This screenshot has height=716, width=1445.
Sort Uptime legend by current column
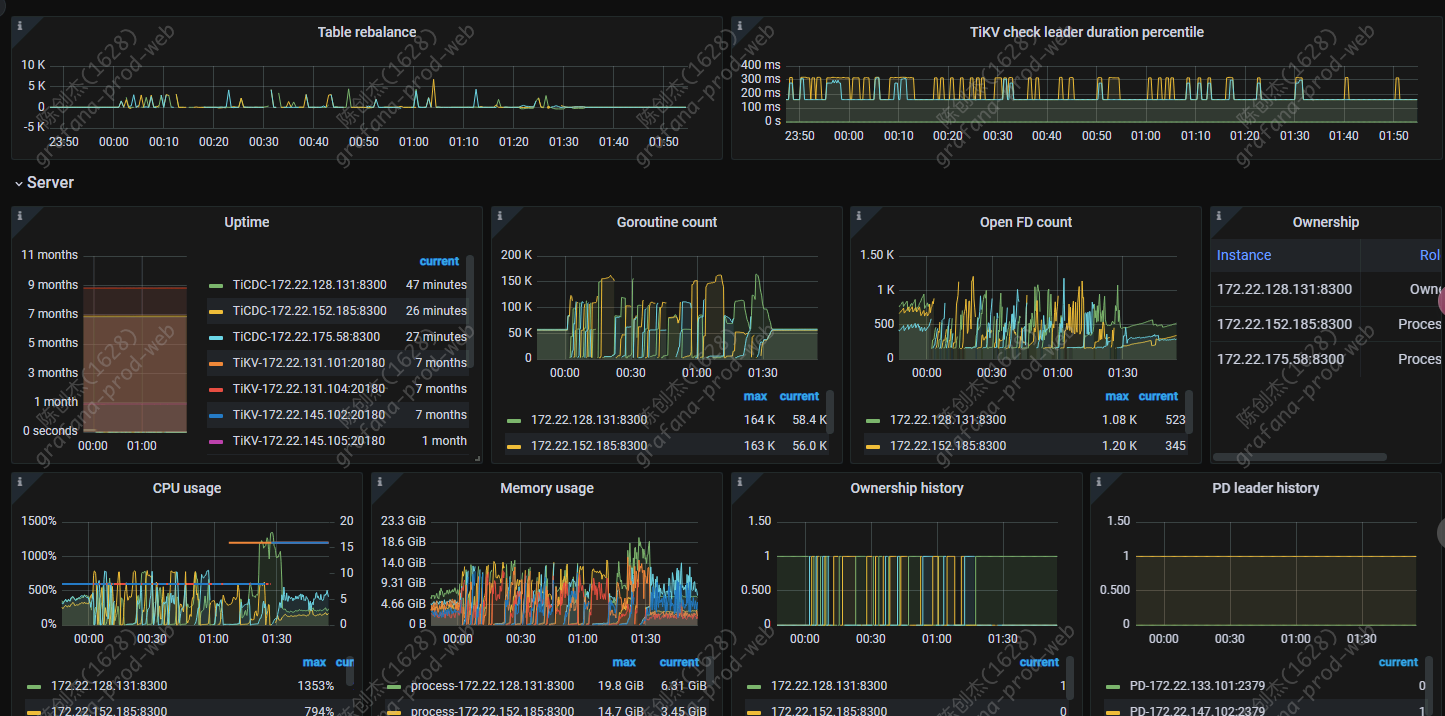[439, 261]
